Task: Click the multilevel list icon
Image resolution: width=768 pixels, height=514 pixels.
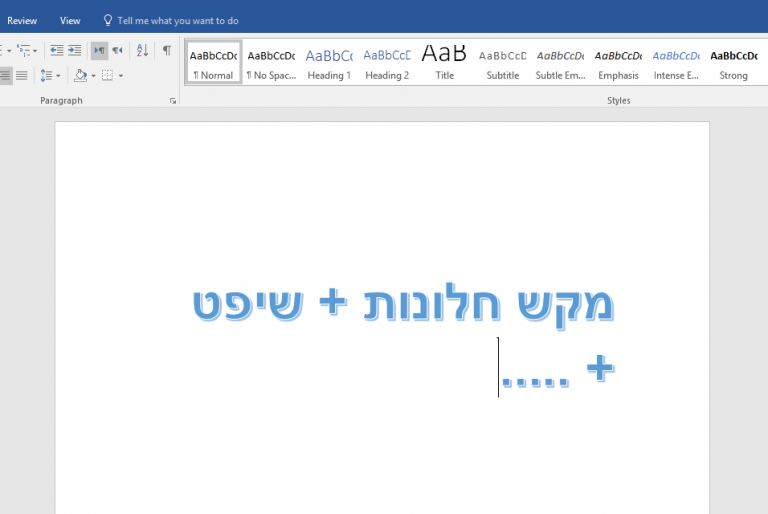Action: pyautogui.click(x=24, y=50)
